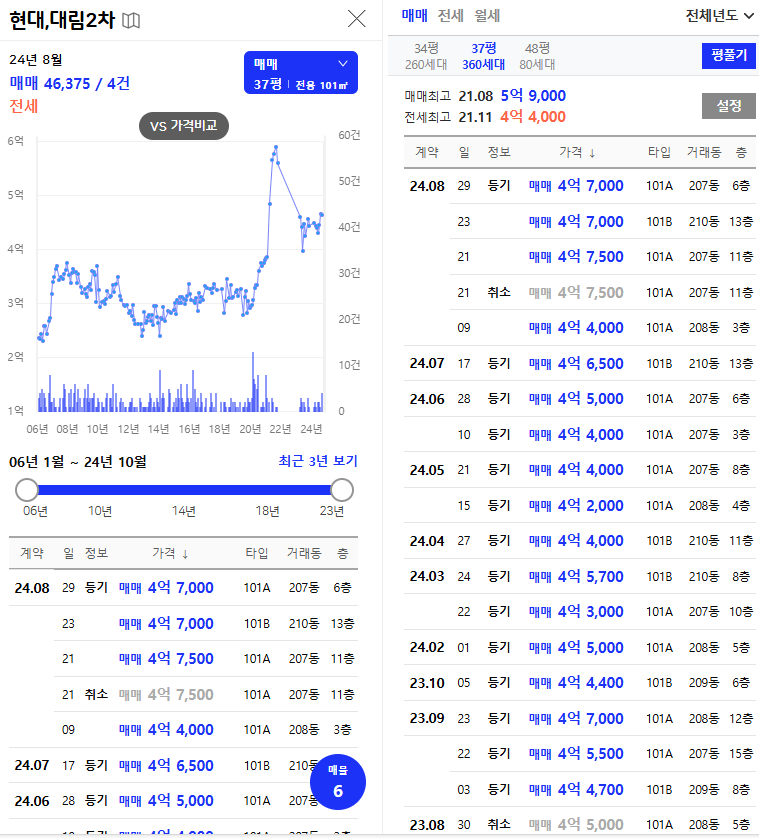The height and width of the screenshot is (838, 759).
Task: Sort by 가격 in the left table header
Action: tap(170, 553)
